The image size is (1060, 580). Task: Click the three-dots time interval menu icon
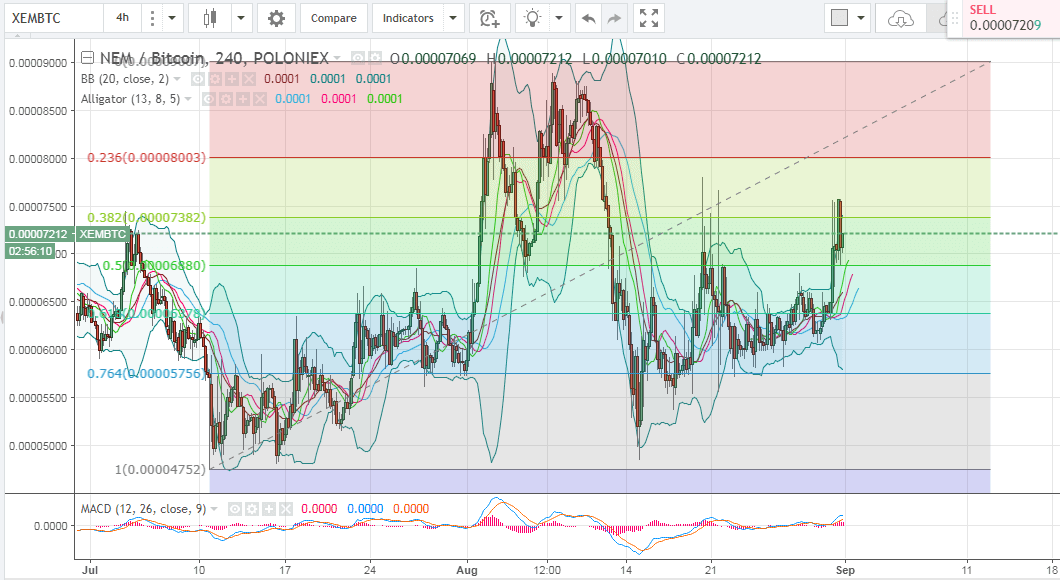tap(153, 18)
